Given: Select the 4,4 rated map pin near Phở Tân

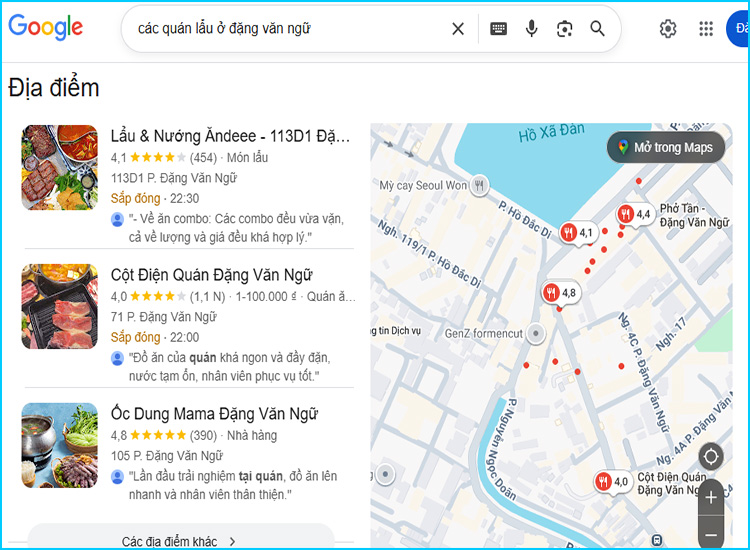Looking at the screenshot, I should 635,214.
